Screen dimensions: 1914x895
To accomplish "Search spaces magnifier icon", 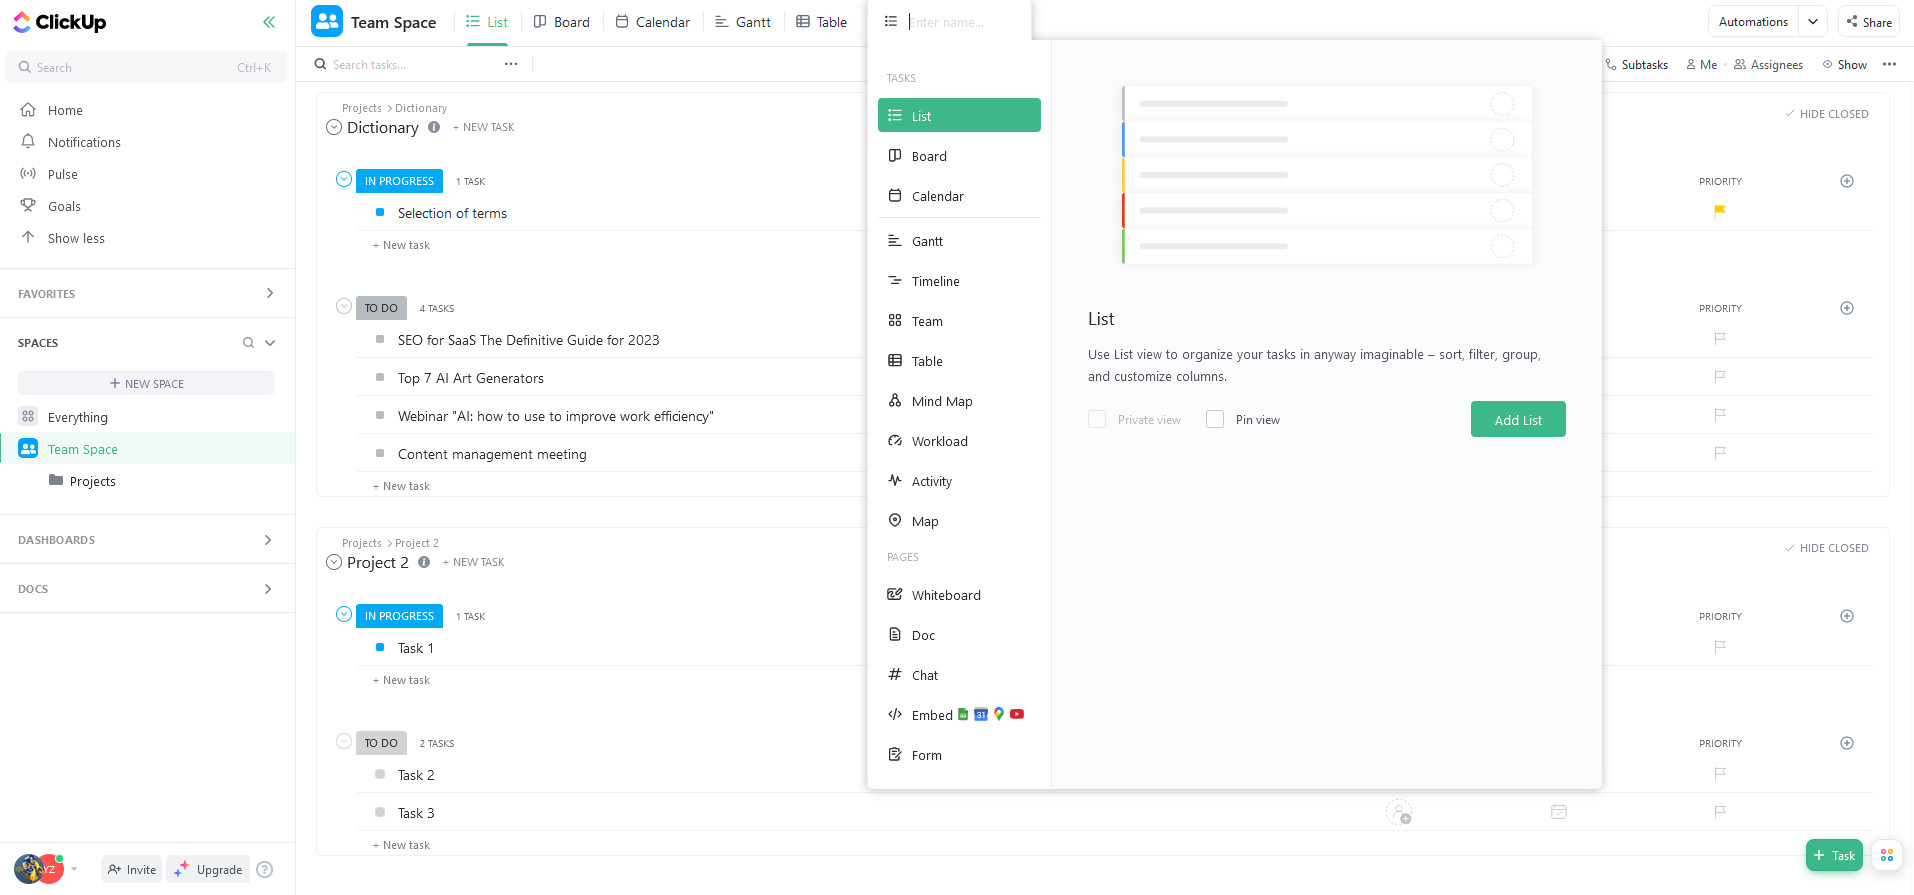I will pos(248,343).
